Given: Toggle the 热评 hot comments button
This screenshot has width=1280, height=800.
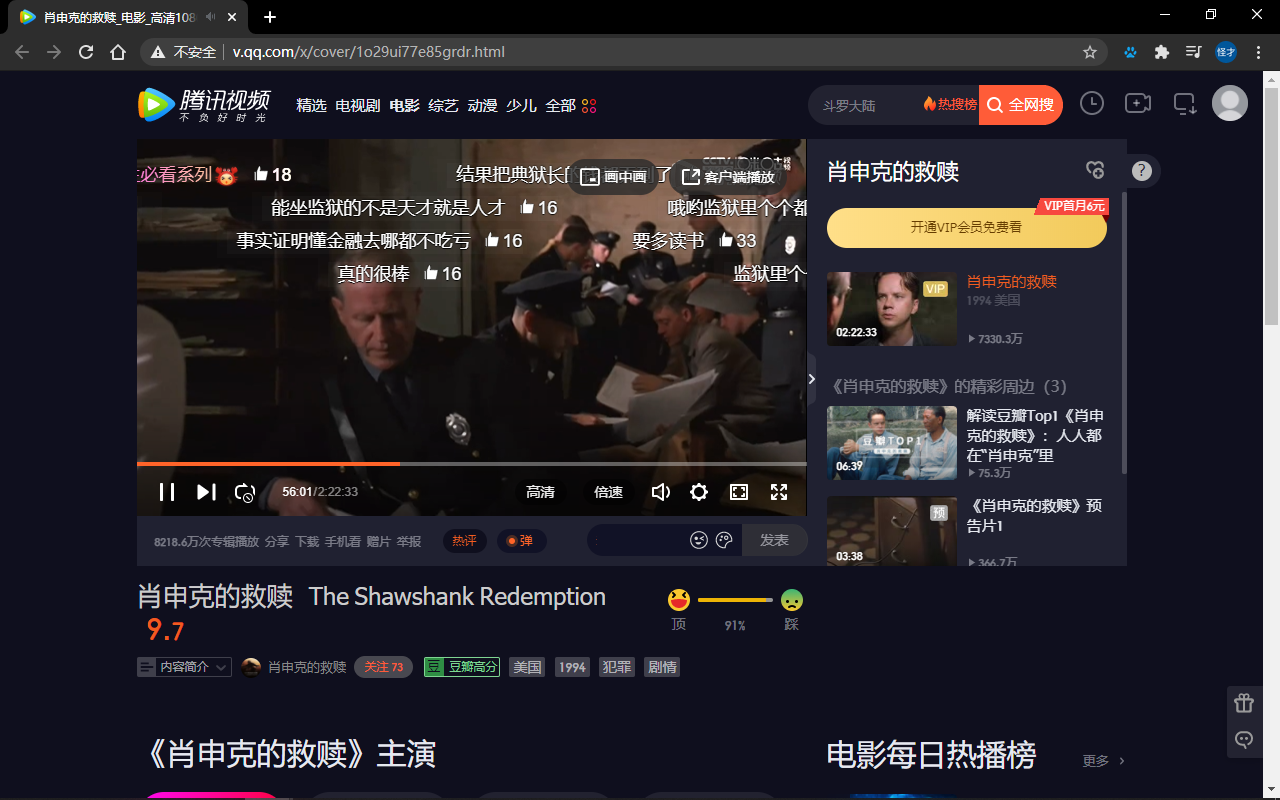Looking at the screenshot, I should pos(464,541).
